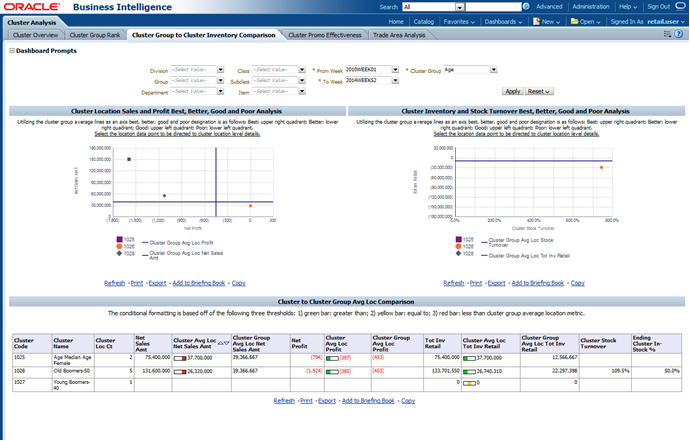Click Export under the sales chart
The width and height of the screenshot is (690, 441).
coord(157,283)
